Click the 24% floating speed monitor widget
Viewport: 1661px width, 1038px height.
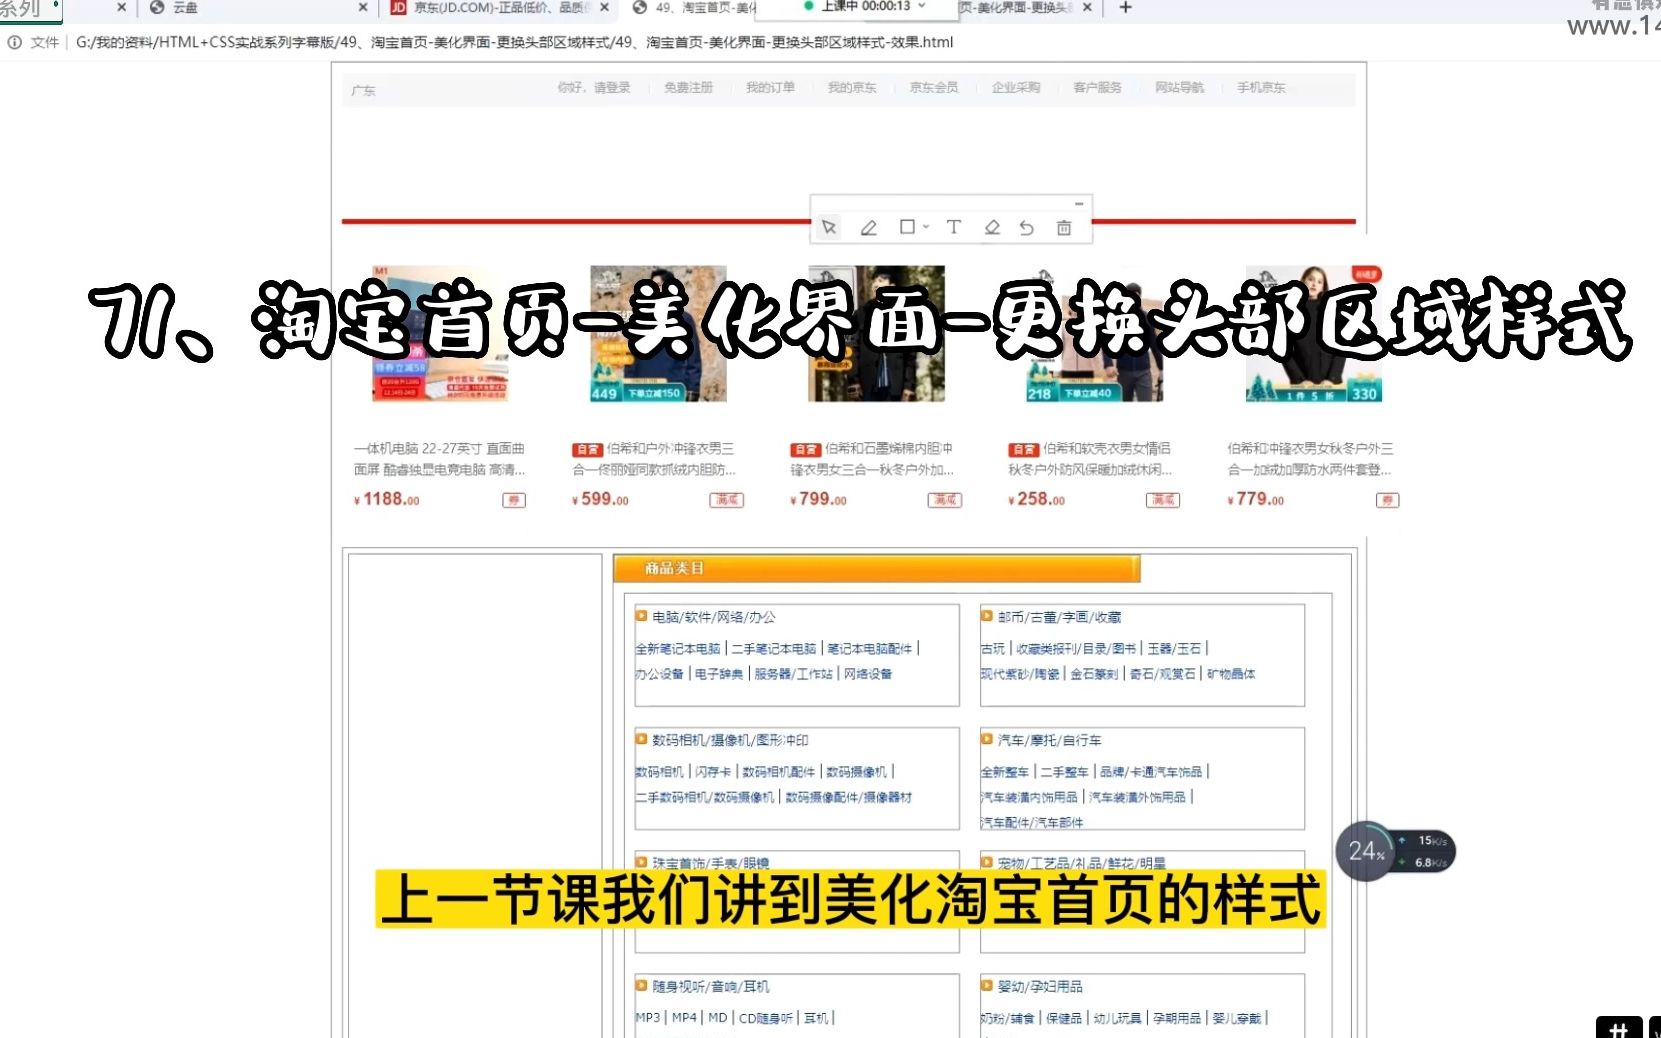[x=1395, y=851]
